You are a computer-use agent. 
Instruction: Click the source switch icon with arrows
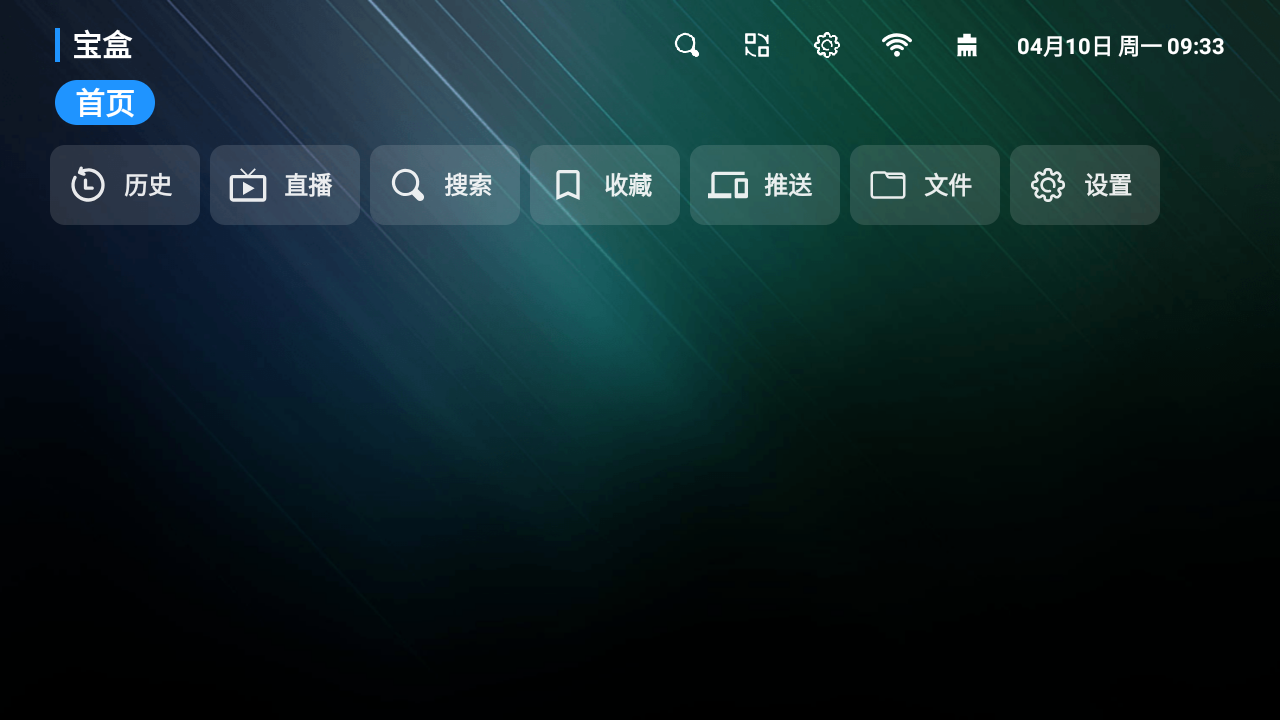point(757,45)
